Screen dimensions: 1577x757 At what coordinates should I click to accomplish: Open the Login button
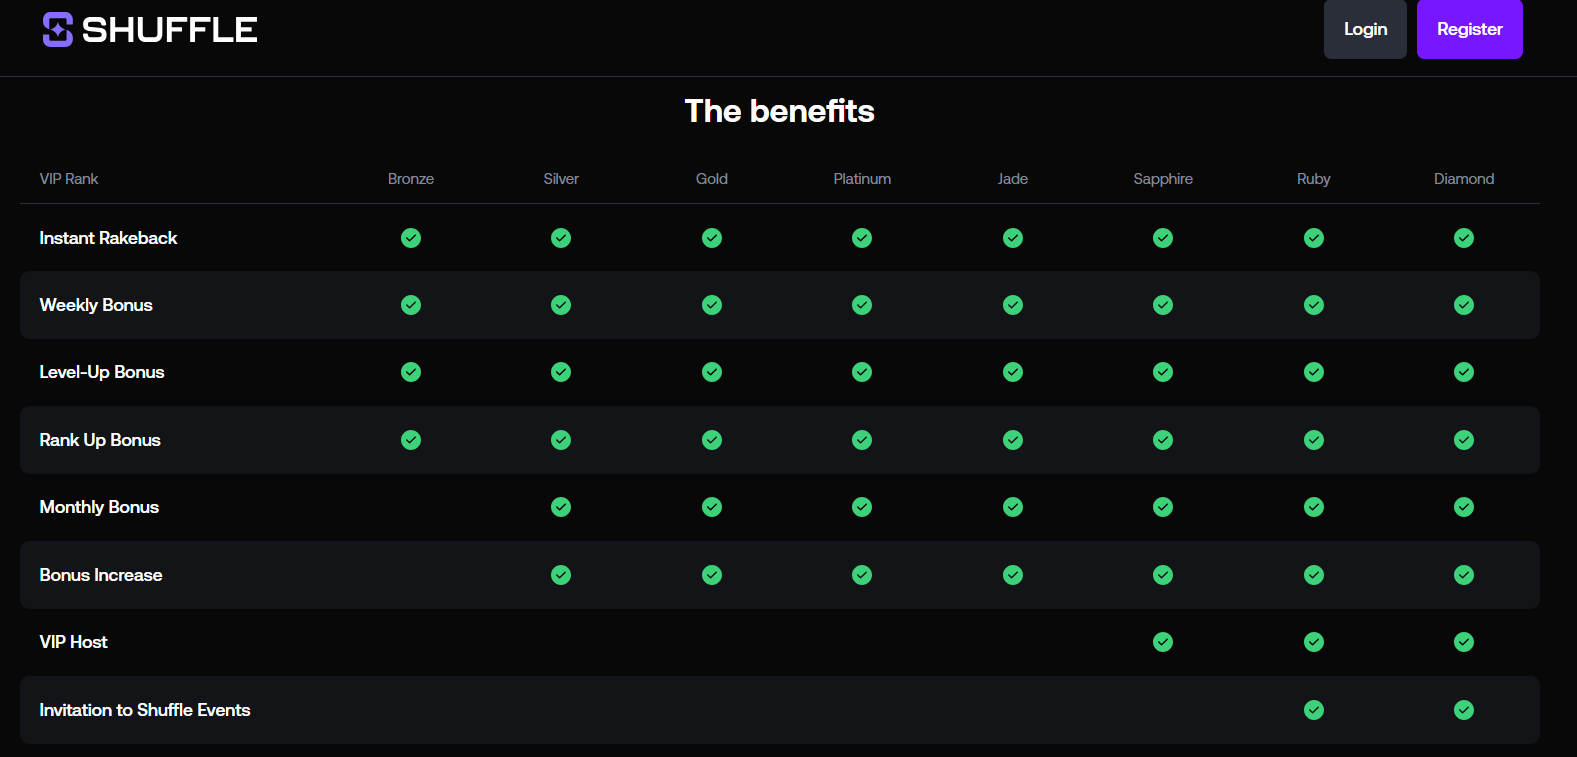click(1365, 29)
